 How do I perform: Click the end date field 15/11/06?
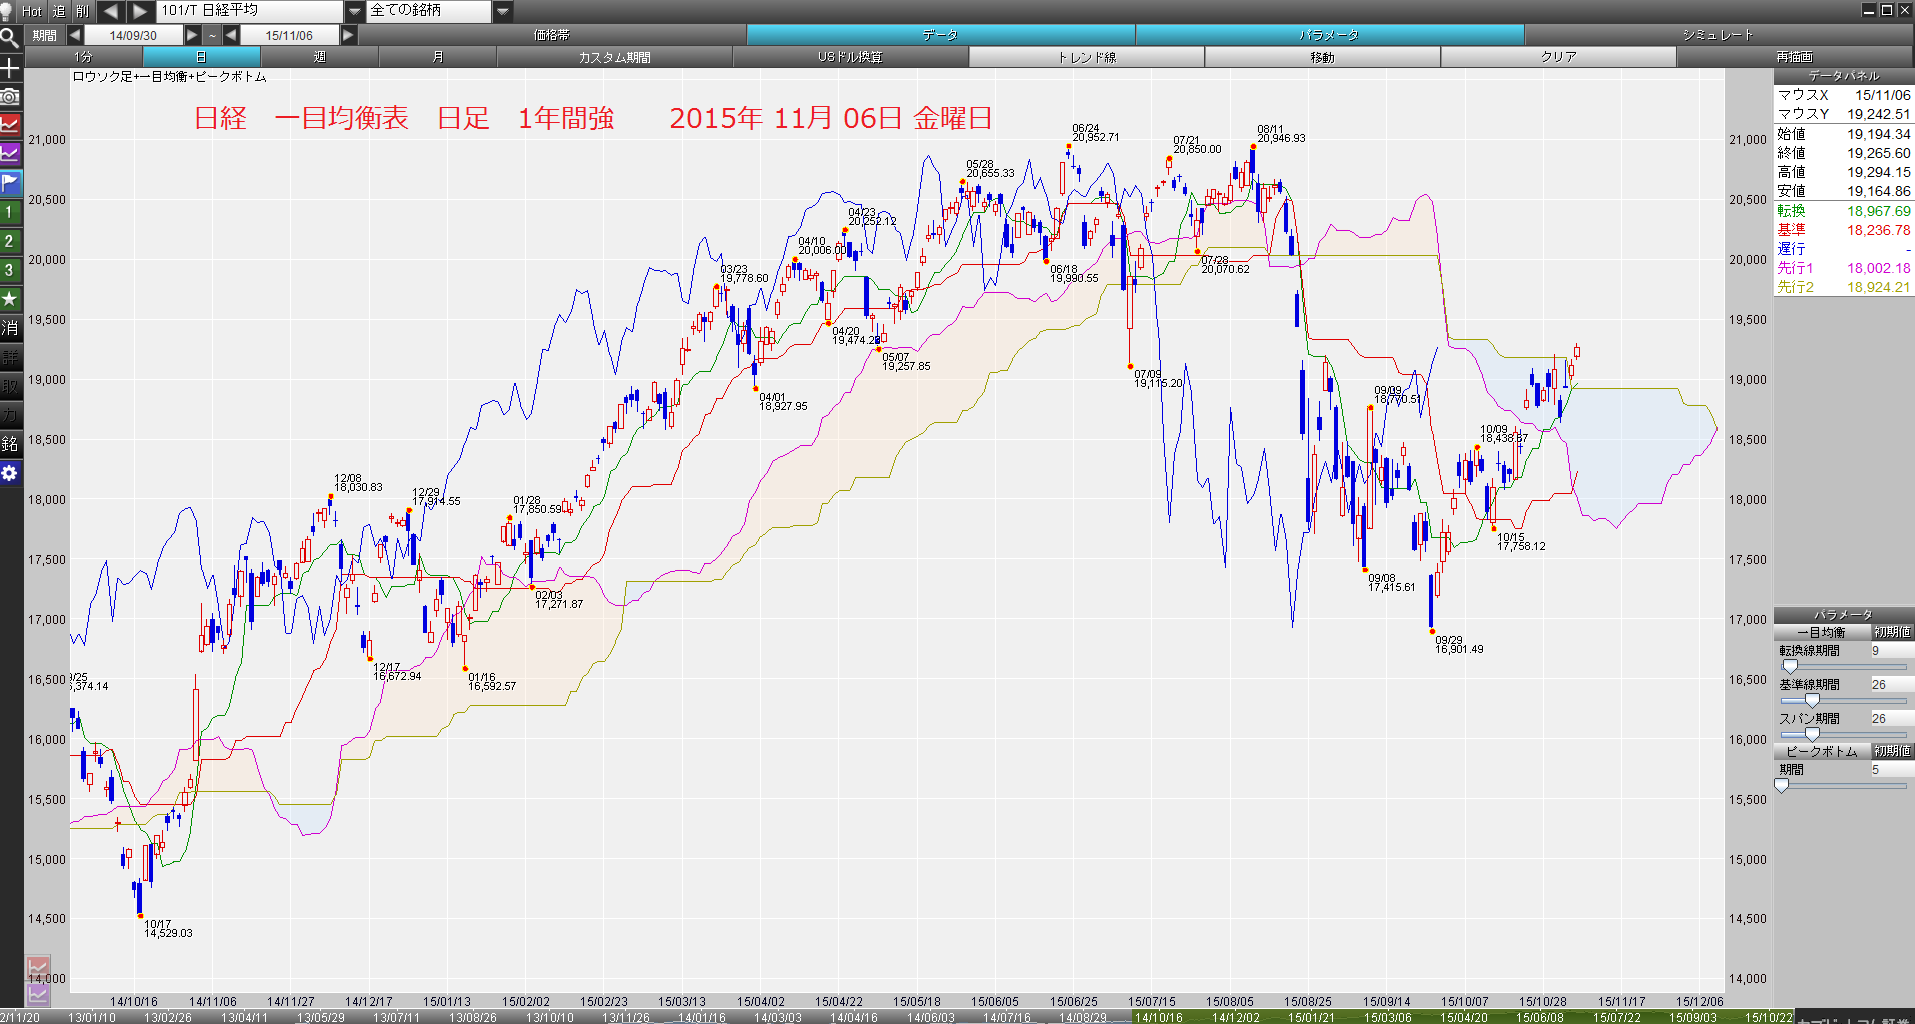[x=289, y=35]
